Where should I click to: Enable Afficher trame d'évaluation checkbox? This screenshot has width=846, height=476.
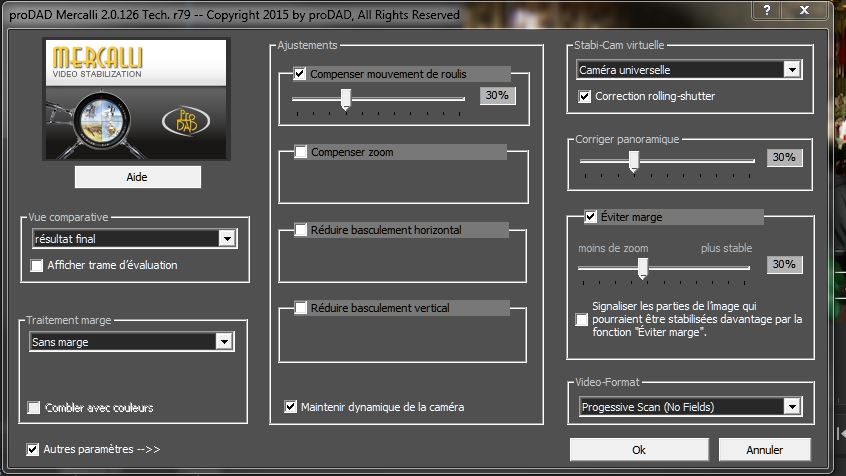click(37, 266)
